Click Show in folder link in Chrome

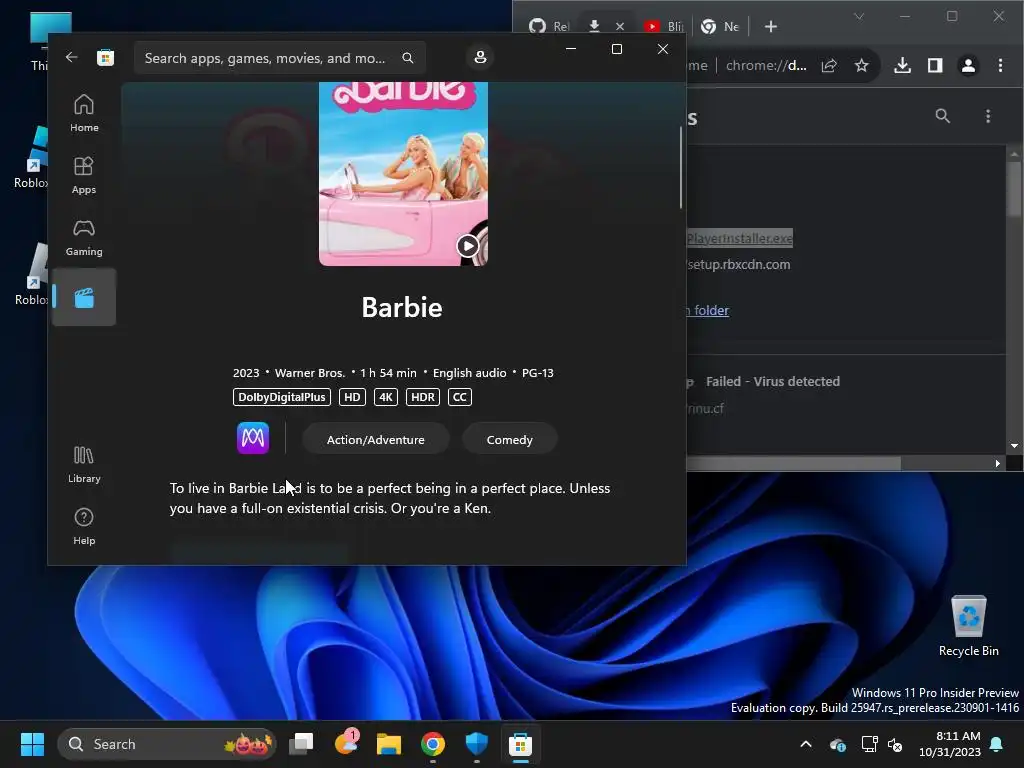[x=708, y=310]
